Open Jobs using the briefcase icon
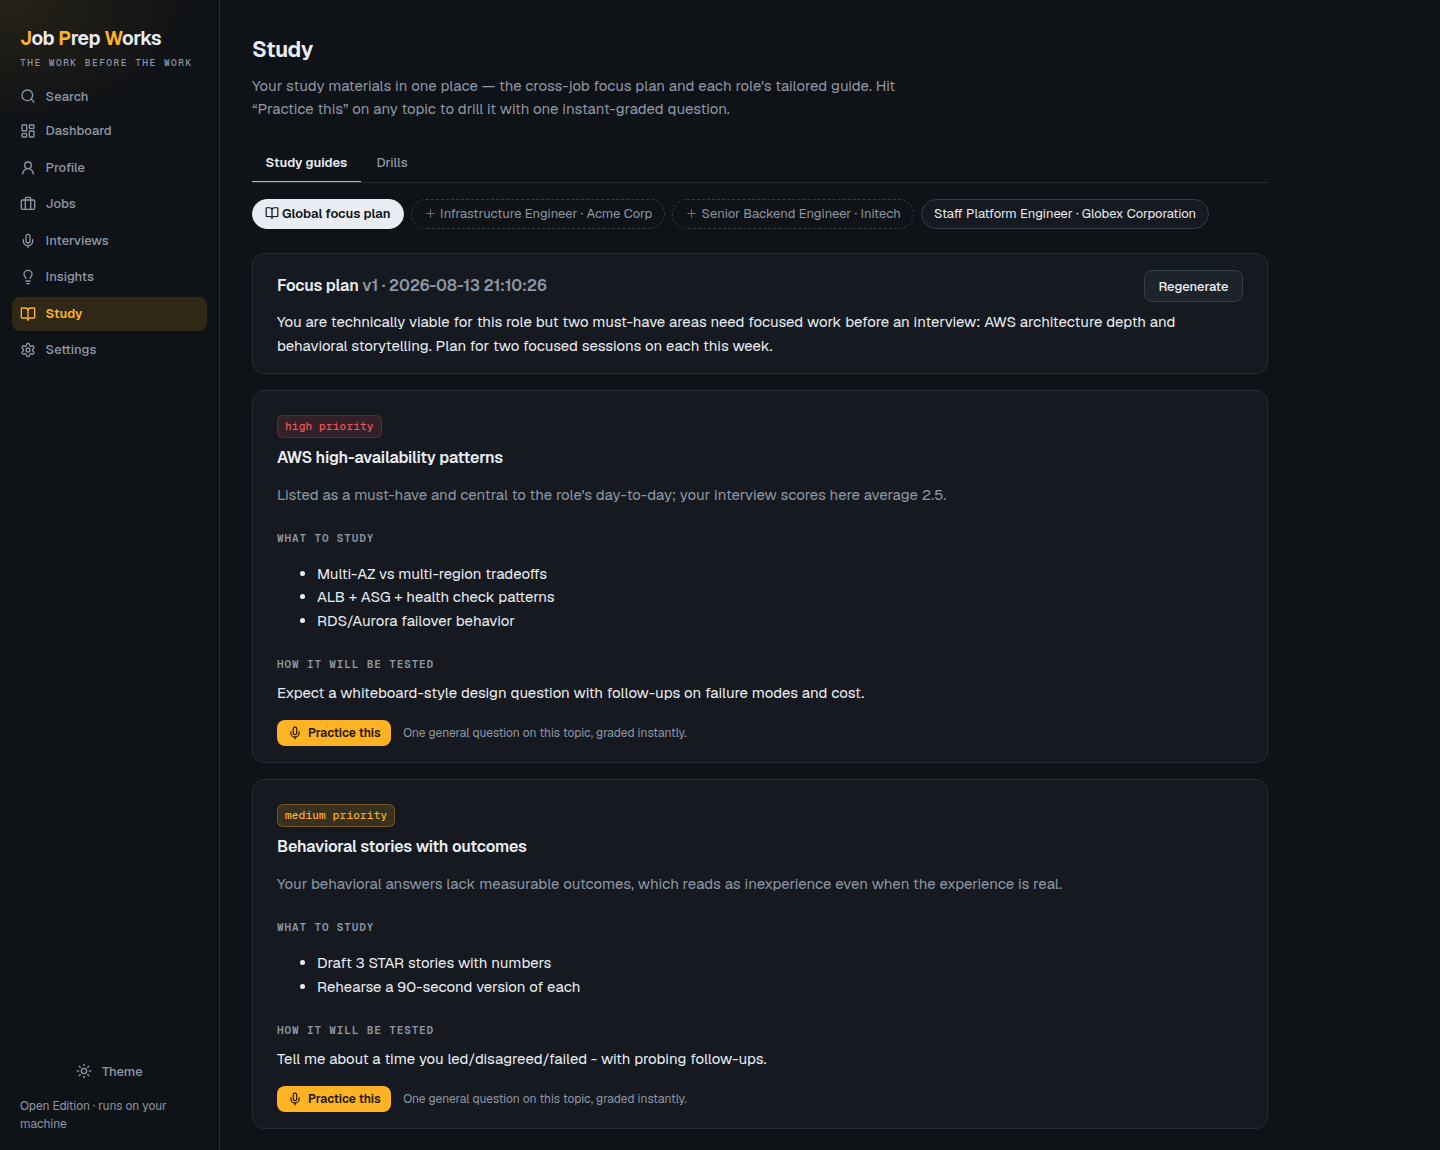This screenshot has width=1440, height=1150. click(28, 204)
